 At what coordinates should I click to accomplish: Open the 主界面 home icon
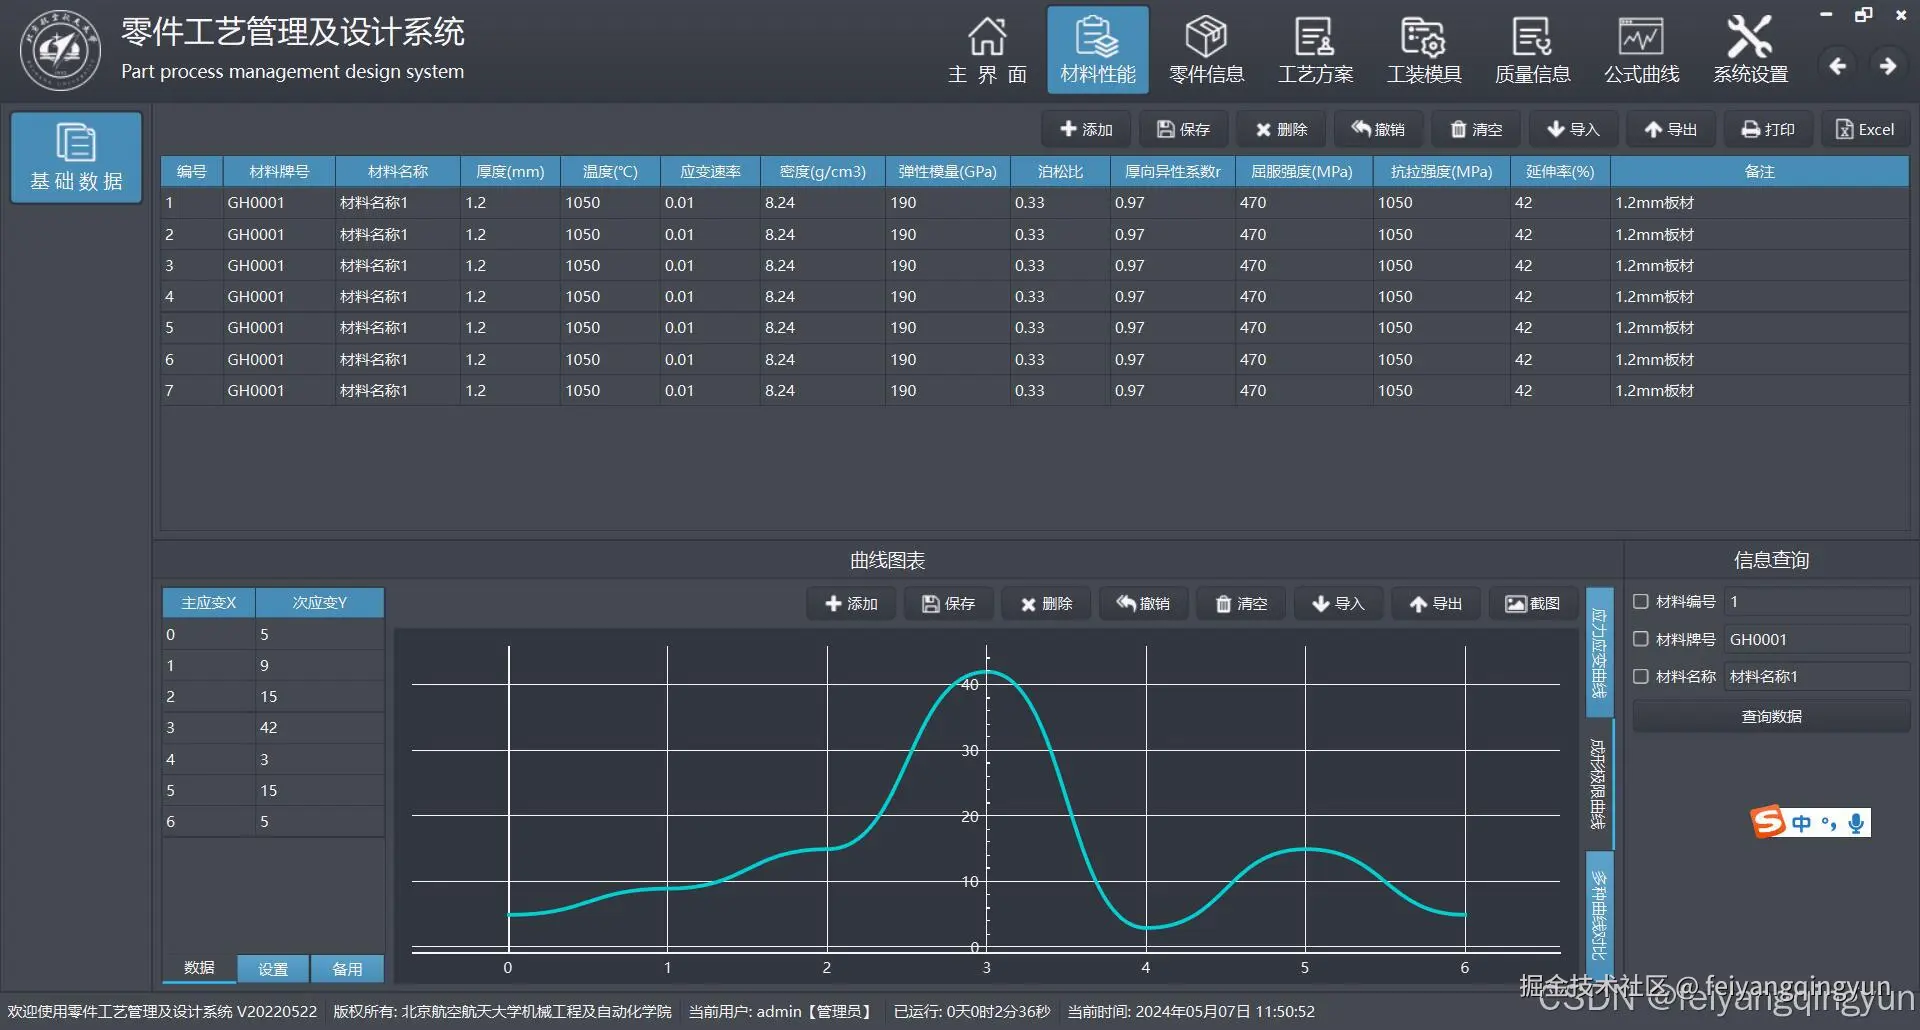pyautogui.click(x=987, y=50)
